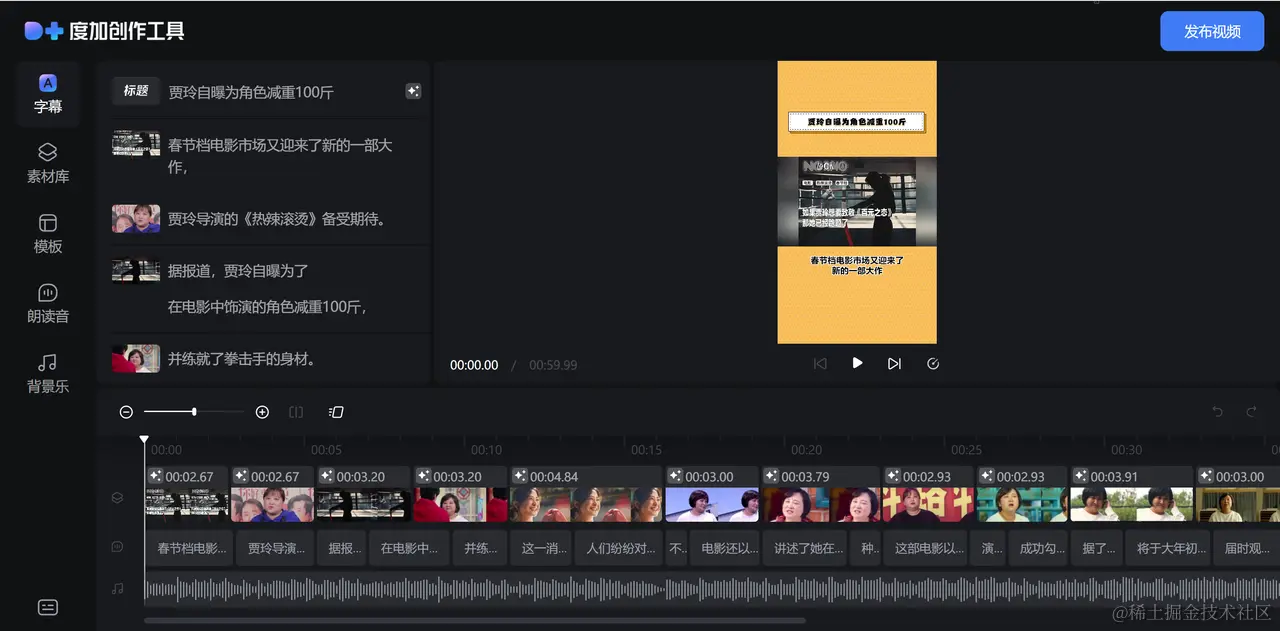The height and width of the screenshot is (631, 1280).
Task: Select the 成功勾... subtitle clip
Action: (x=1038, y=548)
